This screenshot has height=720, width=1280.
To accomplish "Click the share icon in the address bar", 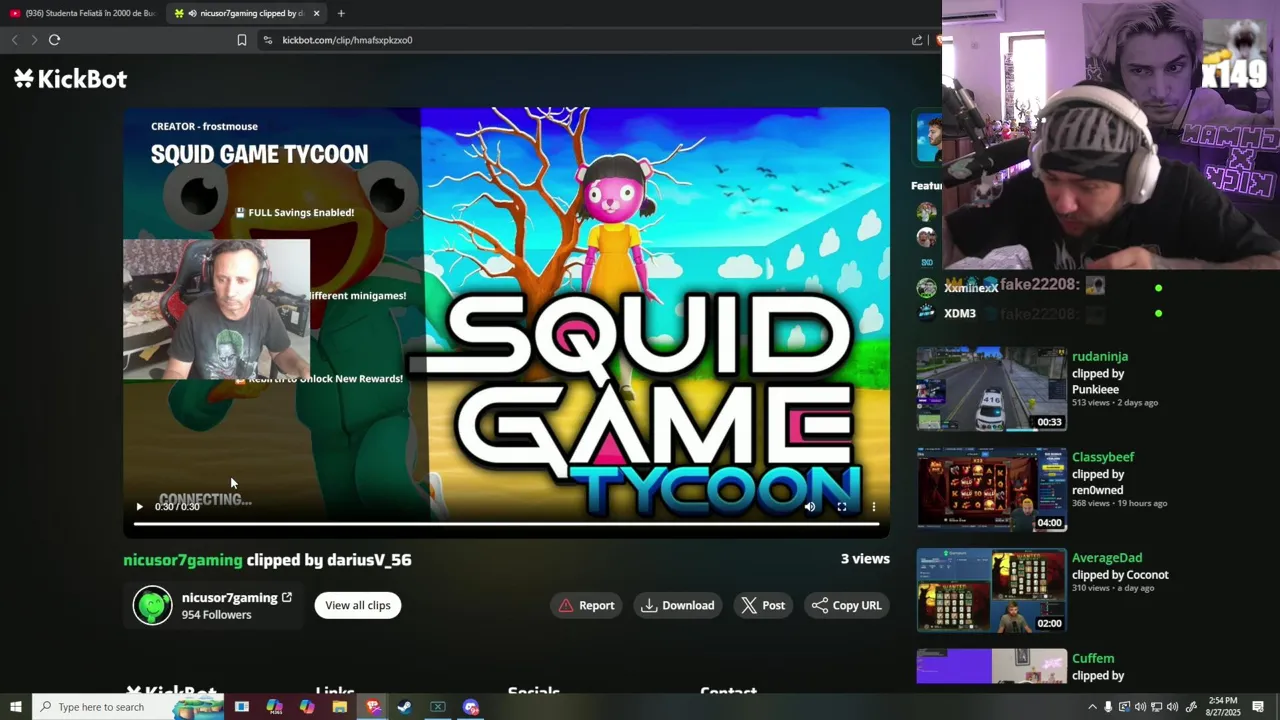I will 917,40.
